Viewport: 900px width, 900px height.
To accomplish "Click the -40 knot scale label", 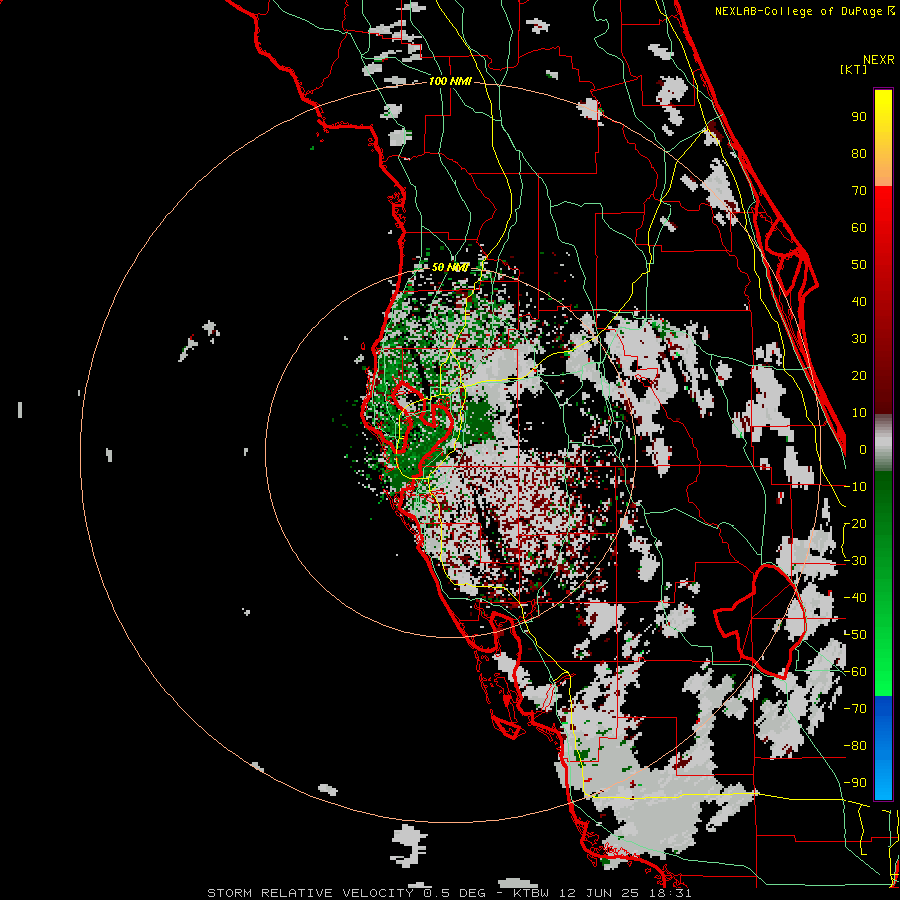I will point(856,598).
